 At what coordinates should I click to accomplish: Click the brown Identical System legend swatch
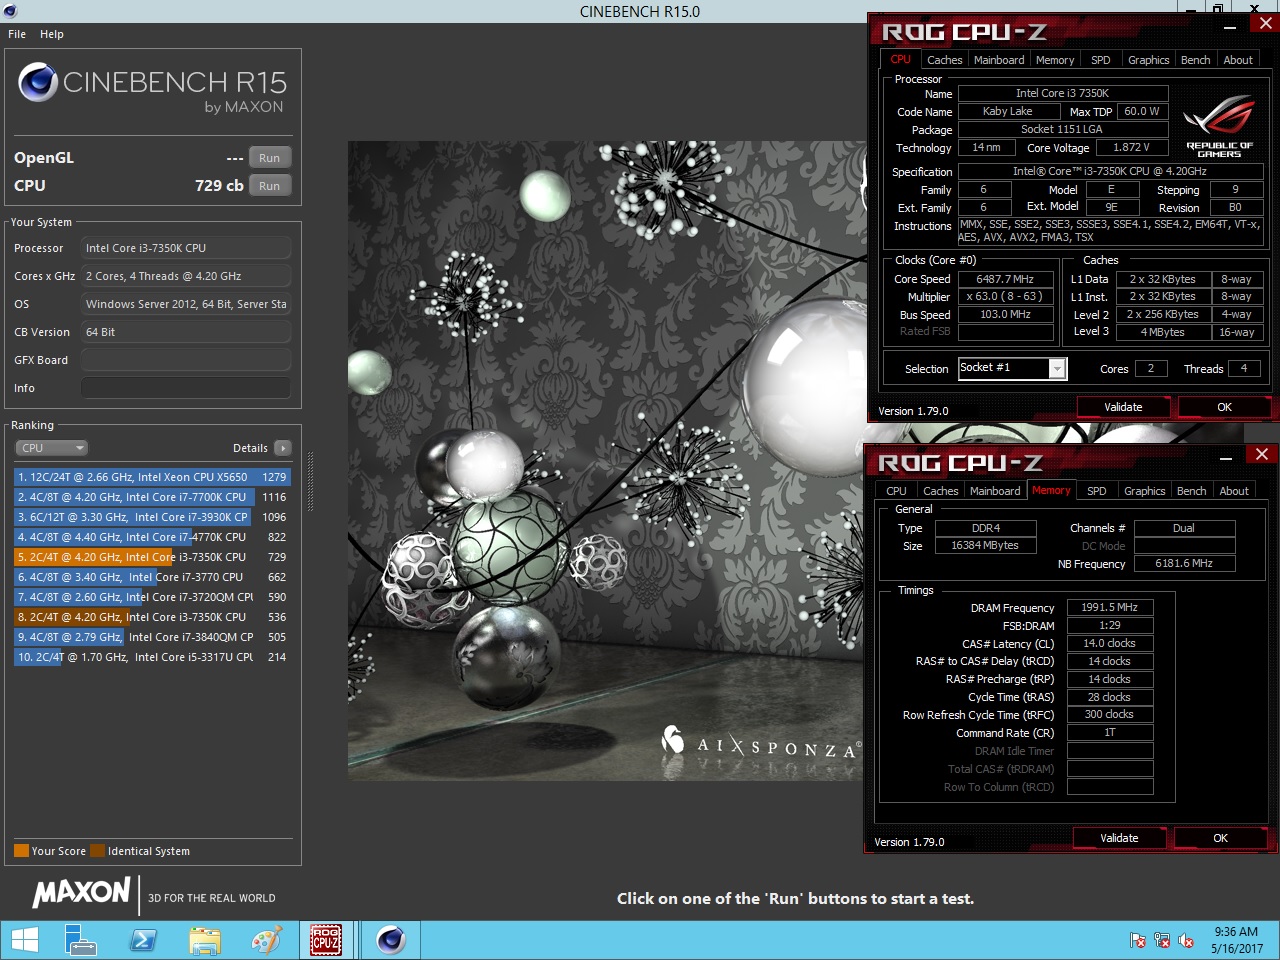point(97,851)
